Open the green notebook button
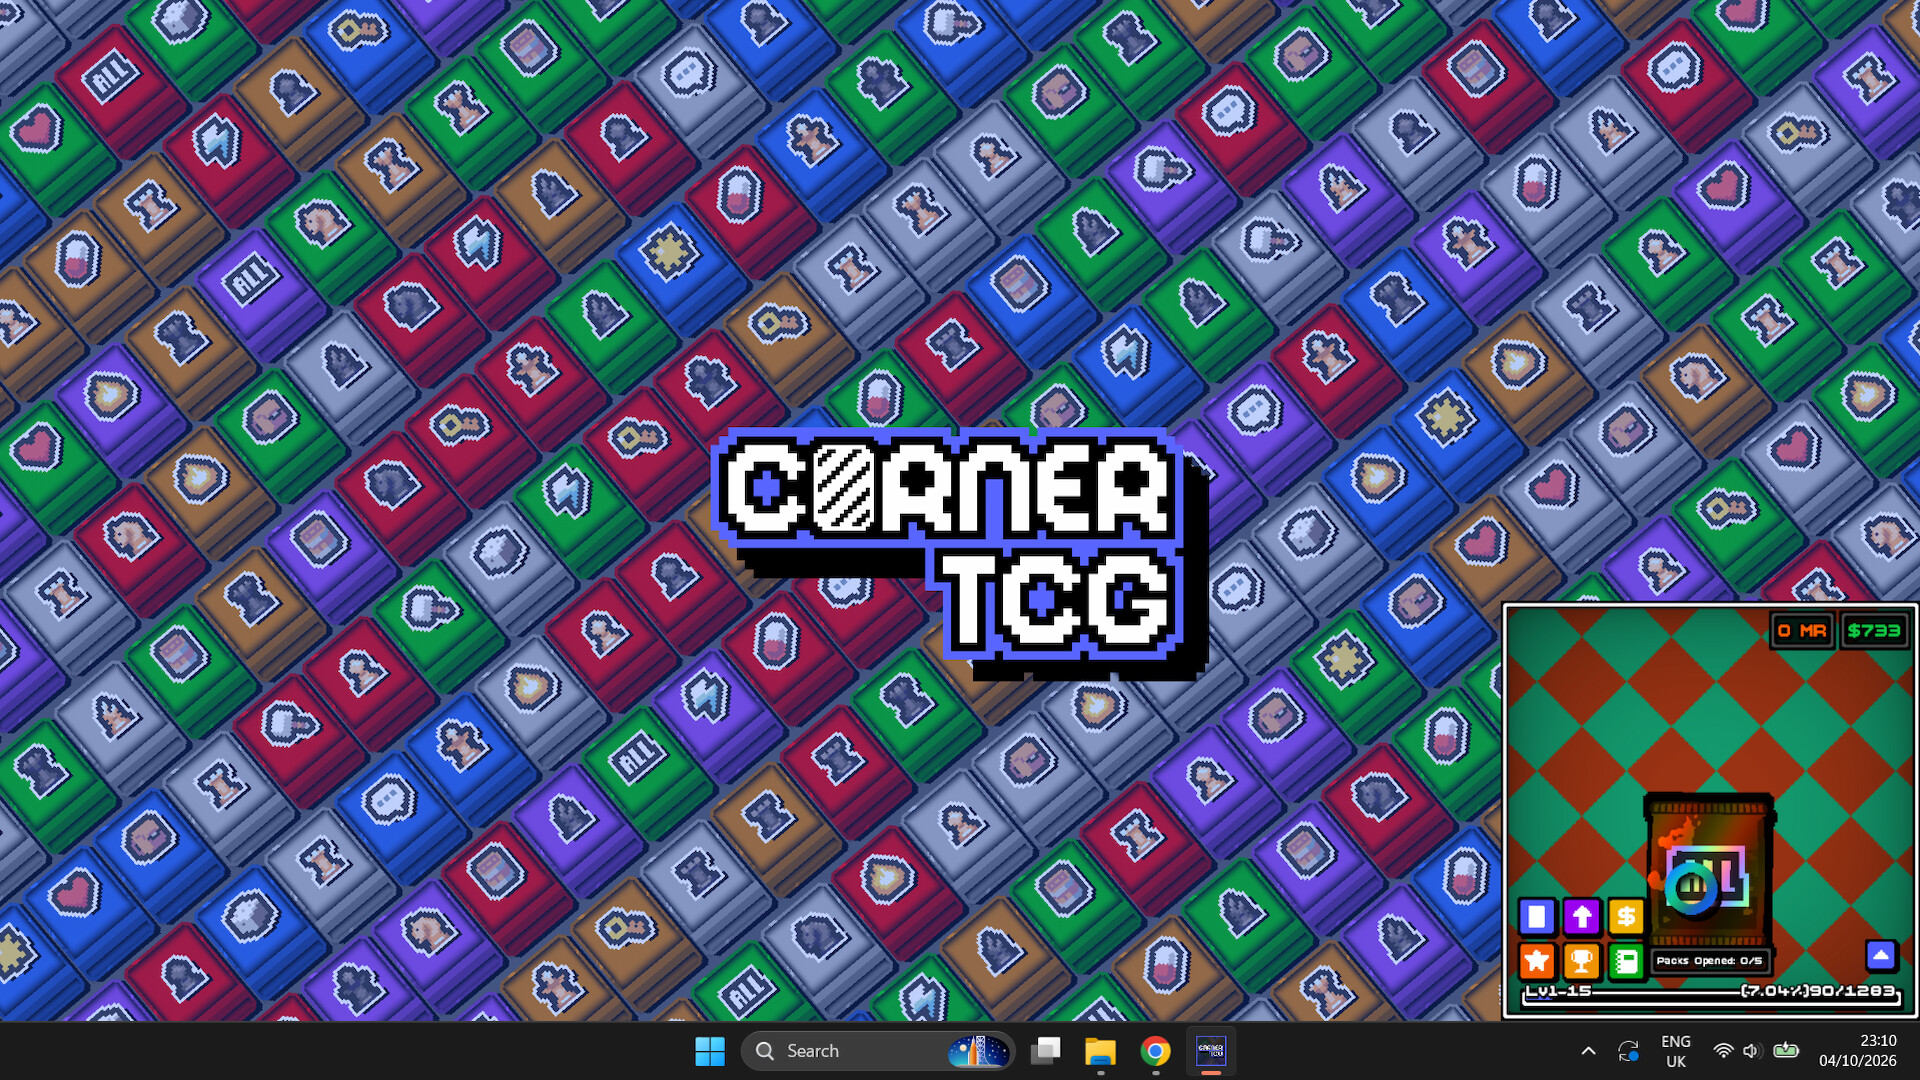This screenshot has width=1920, height=1080. [1626, 961]
